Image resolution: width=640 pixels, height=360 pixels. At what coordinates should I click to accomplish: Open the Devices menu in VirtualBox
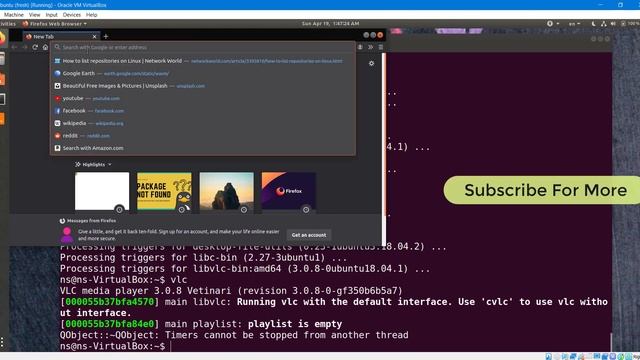click(72, 15)
